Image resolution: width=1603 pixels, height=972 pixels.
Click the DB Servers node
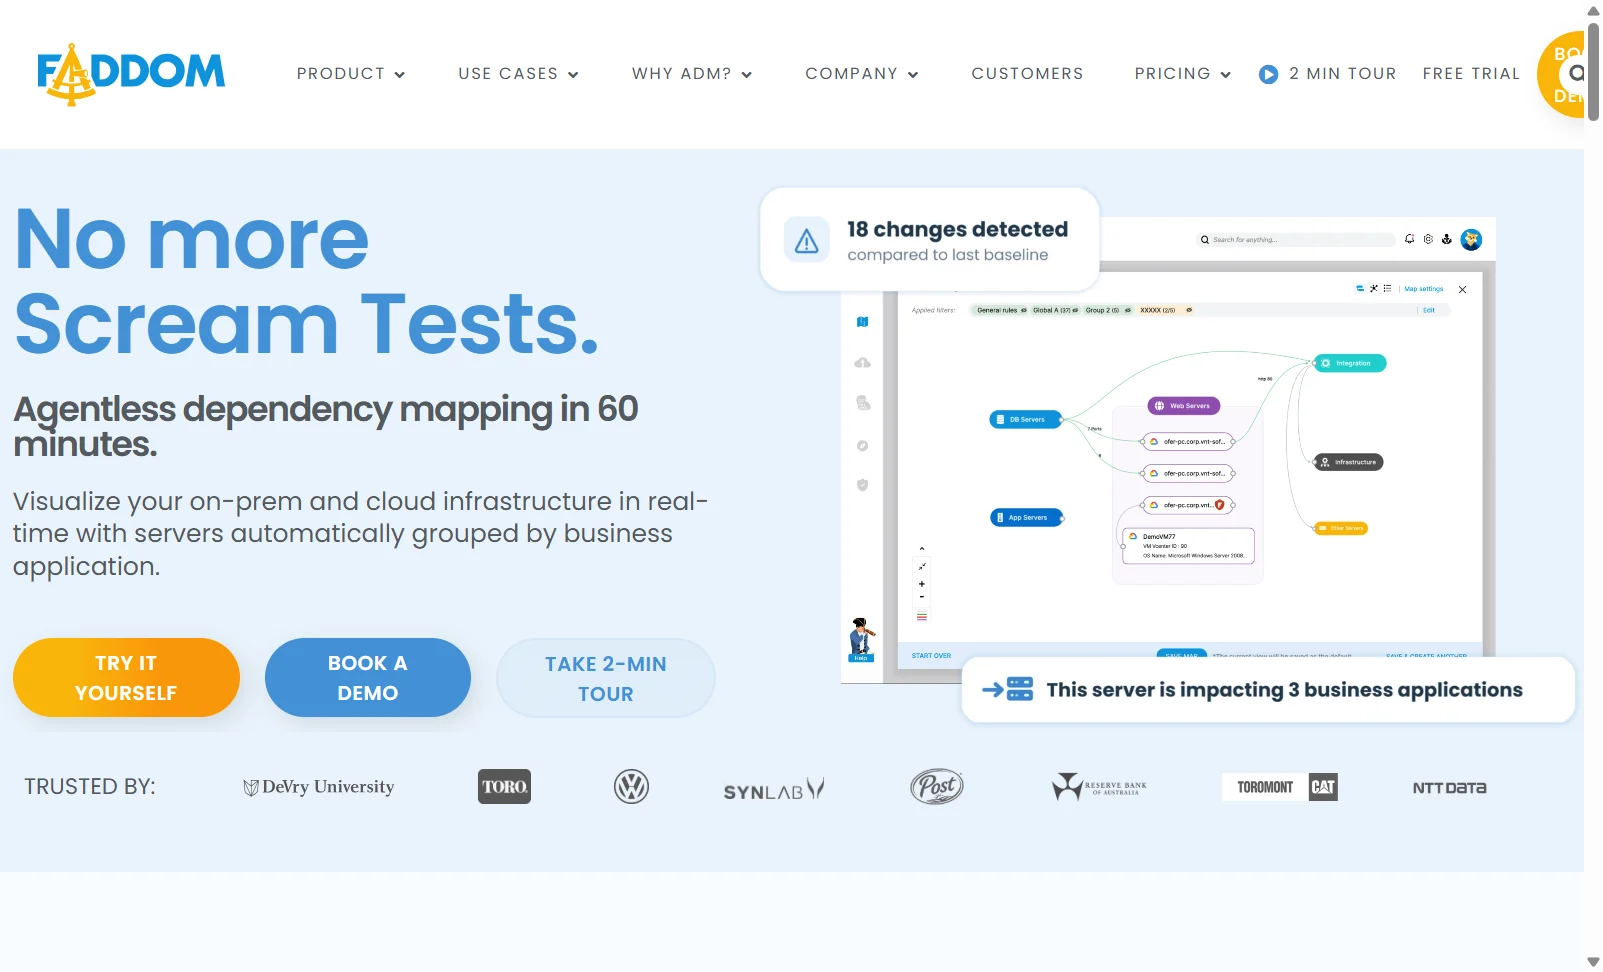(x=1025, y=420)
